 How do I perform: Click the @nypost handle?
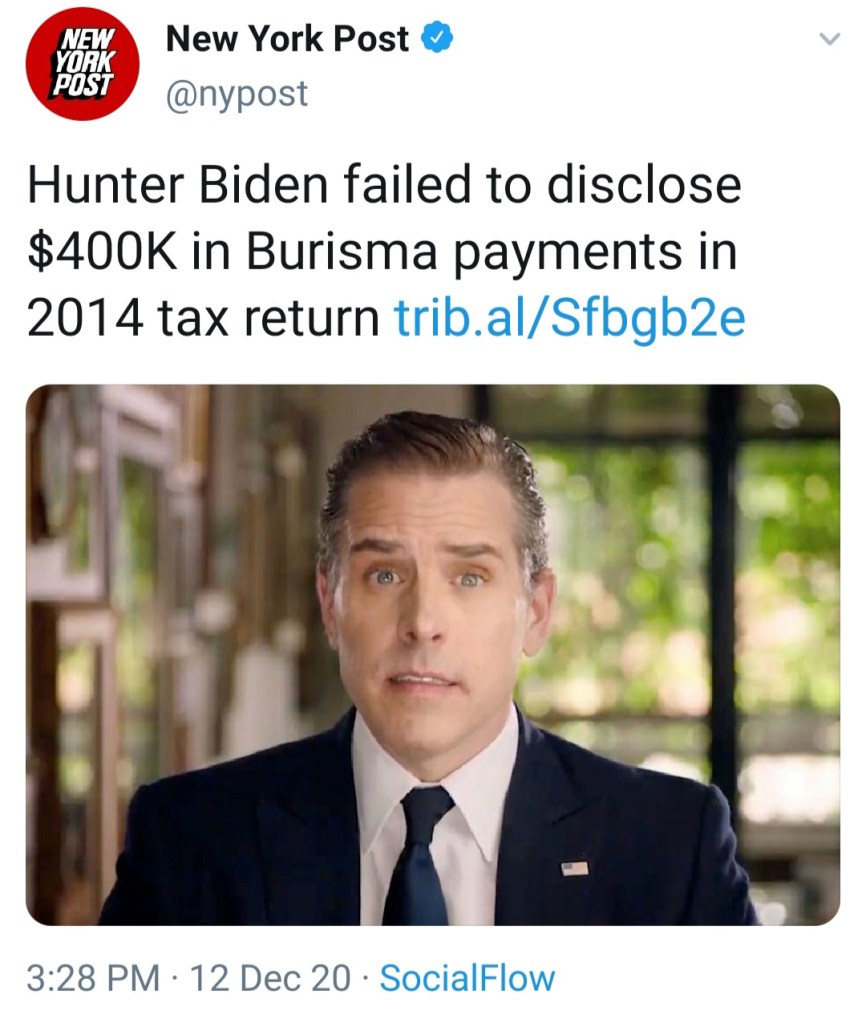tap(236, 95)
